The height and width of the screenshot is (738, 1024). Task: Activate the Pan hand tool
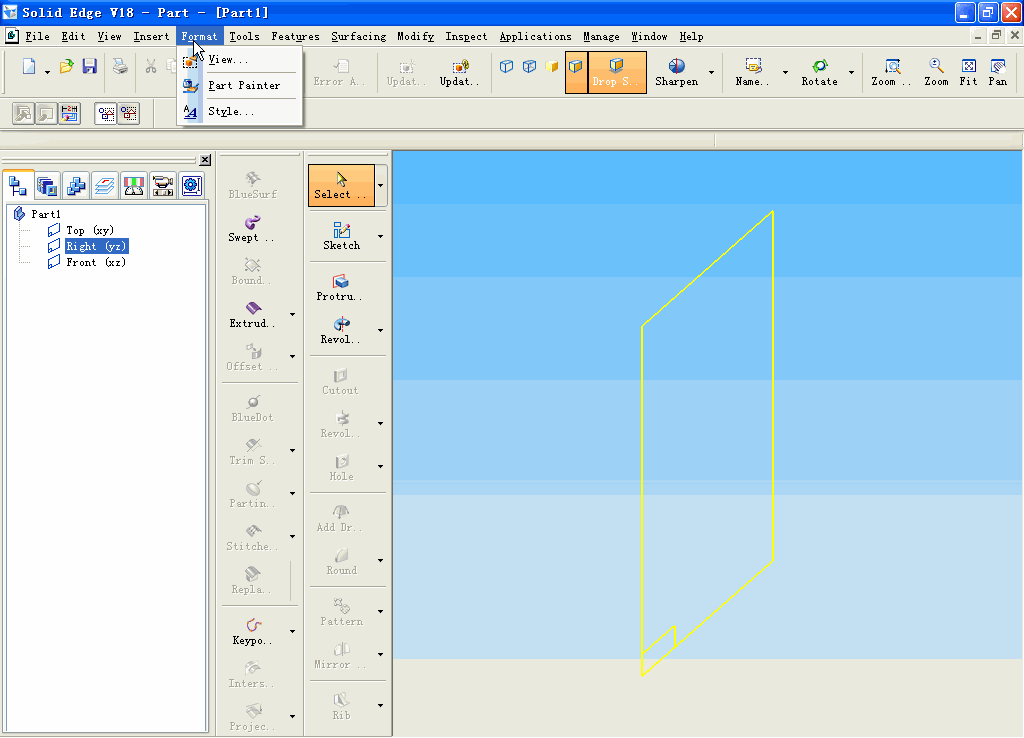pos(997,72)
